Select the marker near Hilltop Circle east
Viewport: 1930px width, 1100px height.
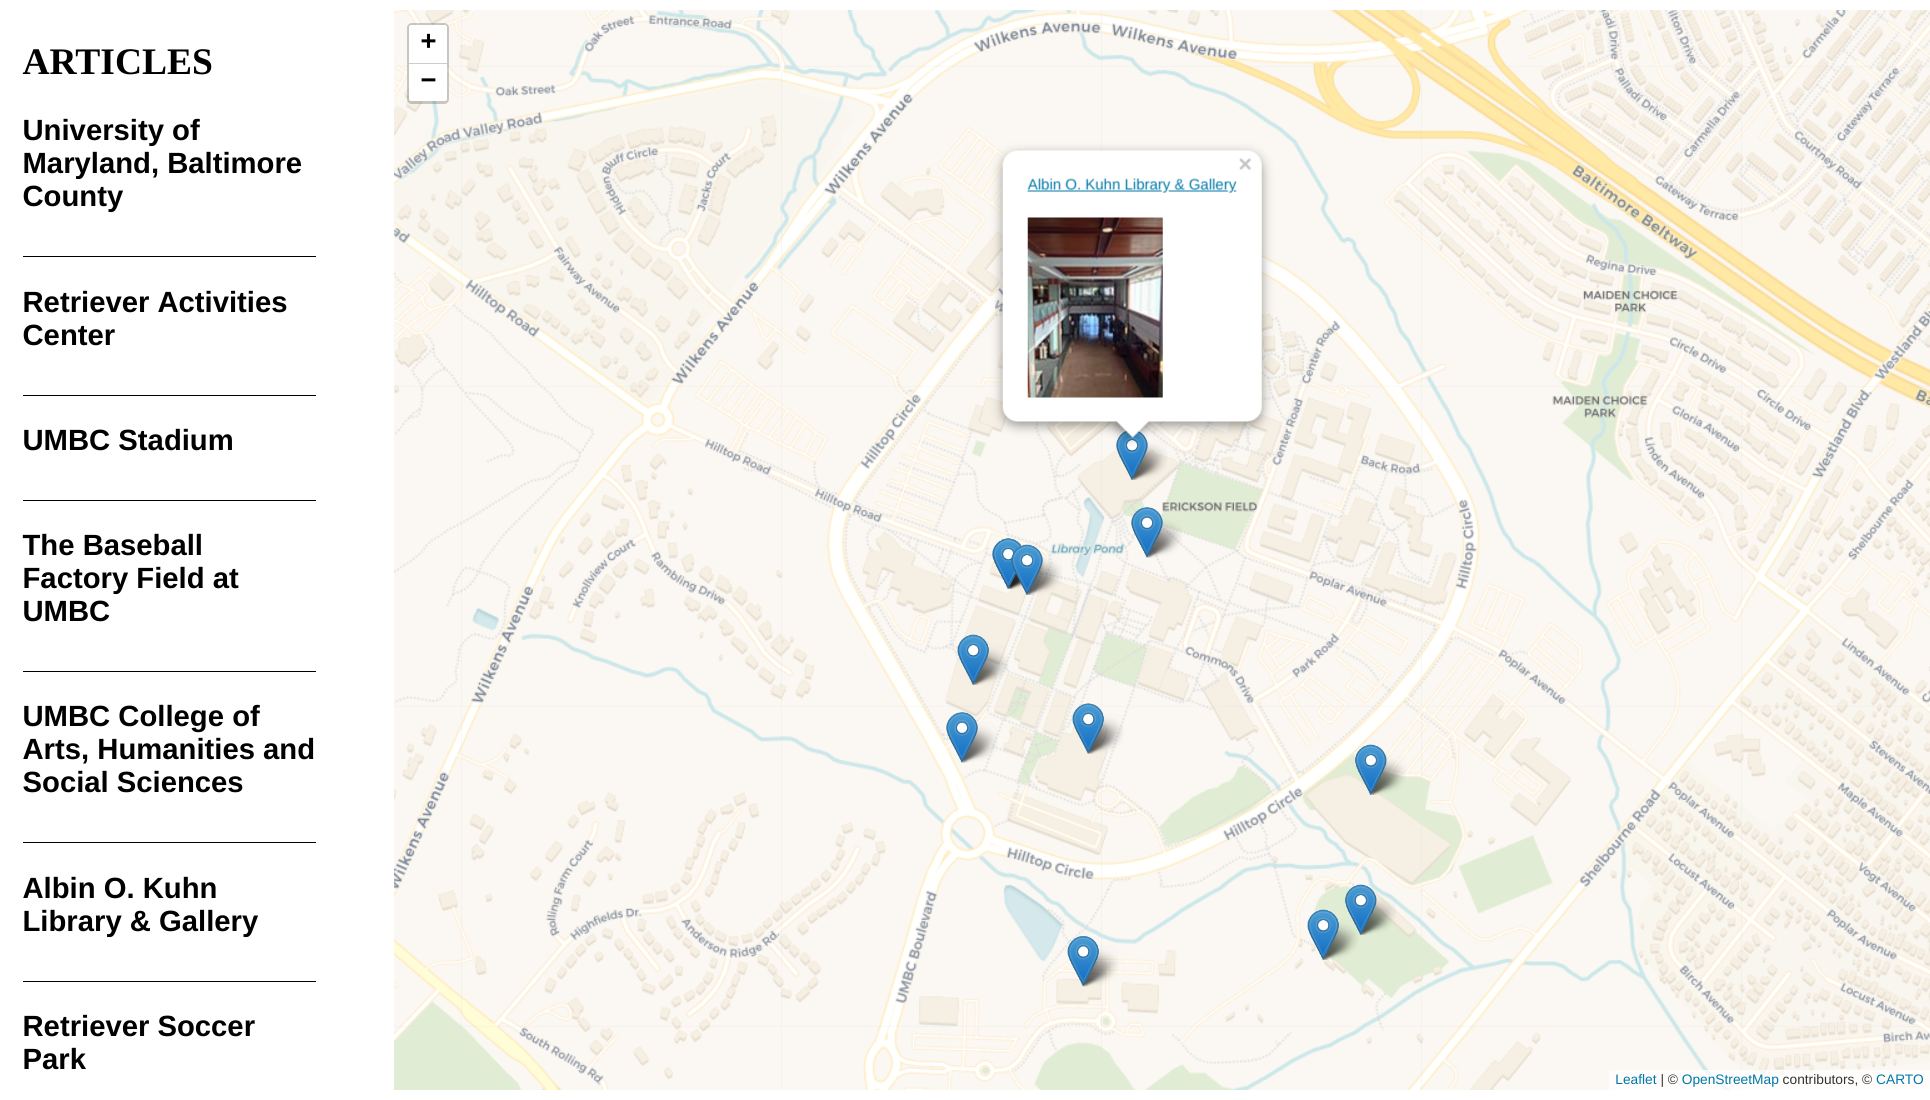pyautogui.click(x=1371, y=769)
